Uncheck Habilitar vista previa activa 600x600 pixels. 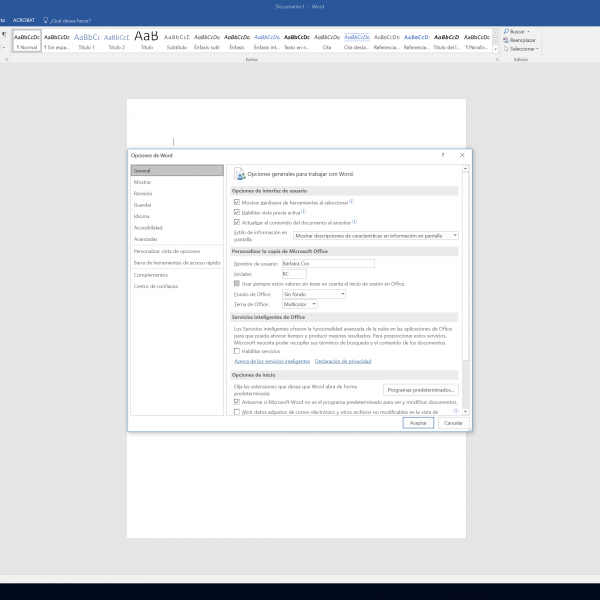(236, 212)
